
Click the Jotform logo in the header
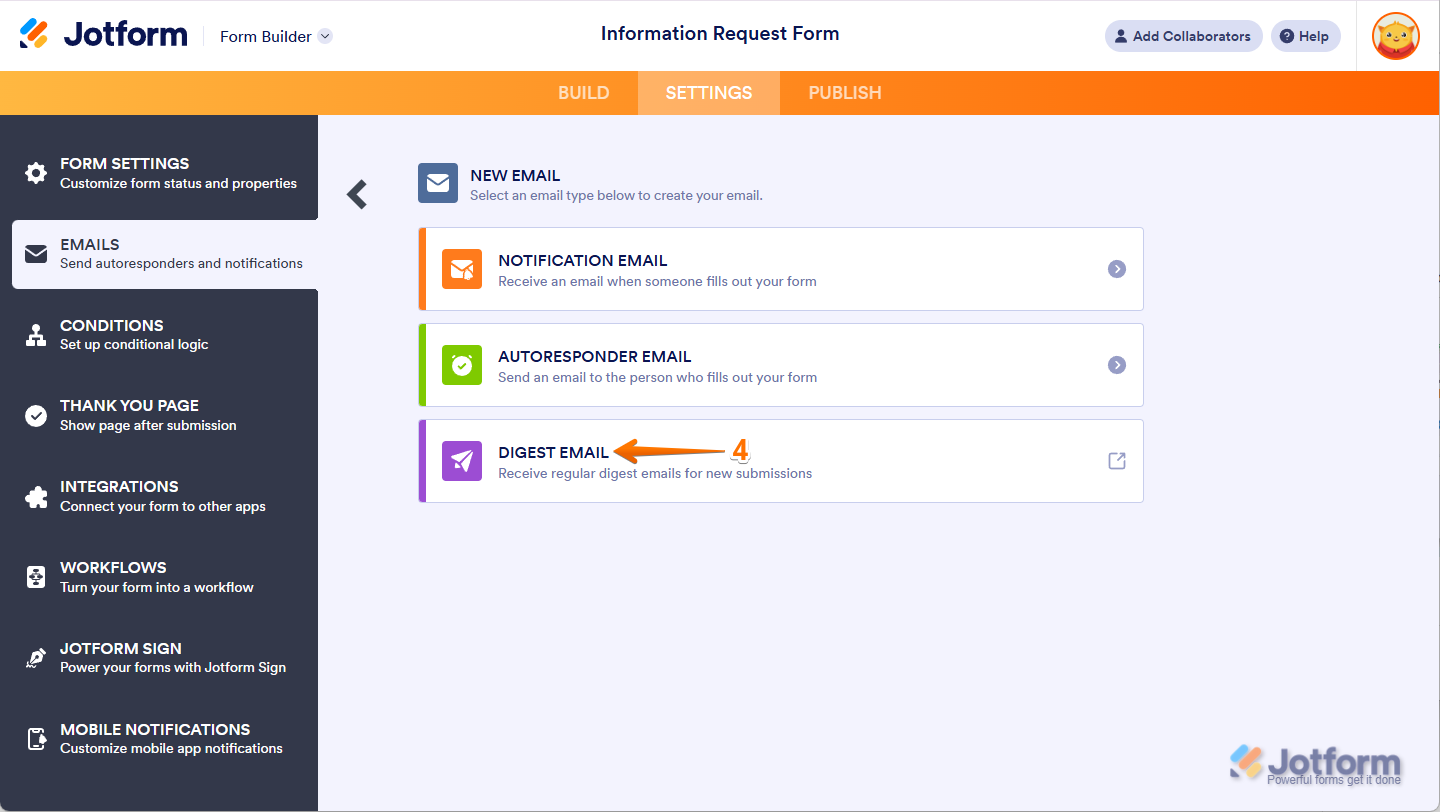[104, 35]
